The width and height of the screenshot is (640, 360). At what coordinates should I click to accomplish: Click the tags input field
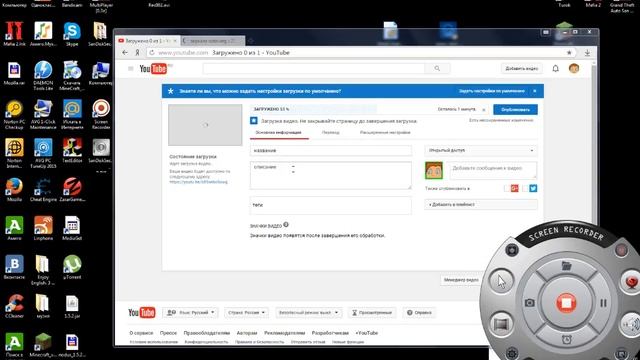point(331,205)
